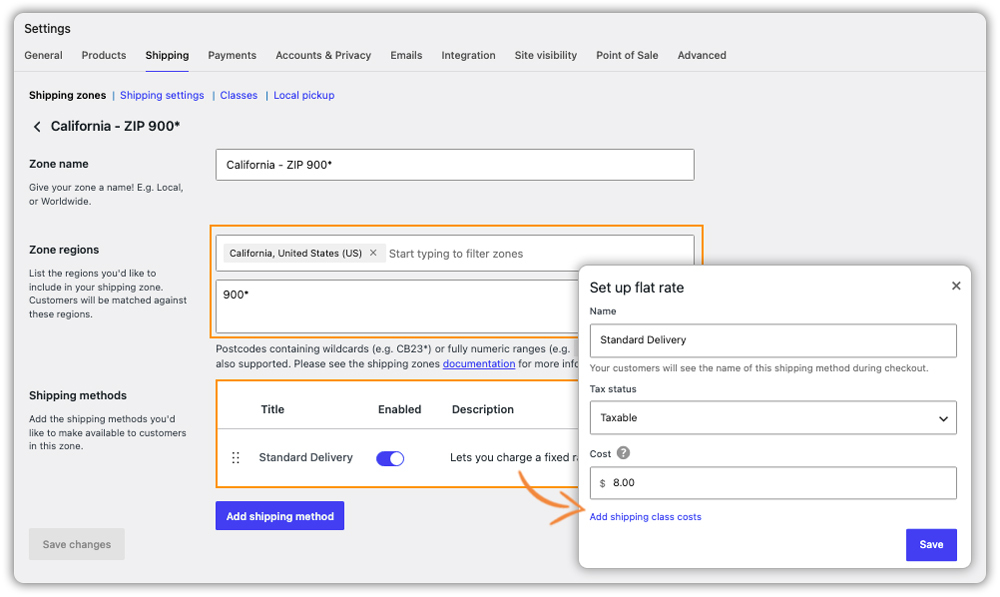Grab the drag handle for Standard Delivery

point(235,458)
